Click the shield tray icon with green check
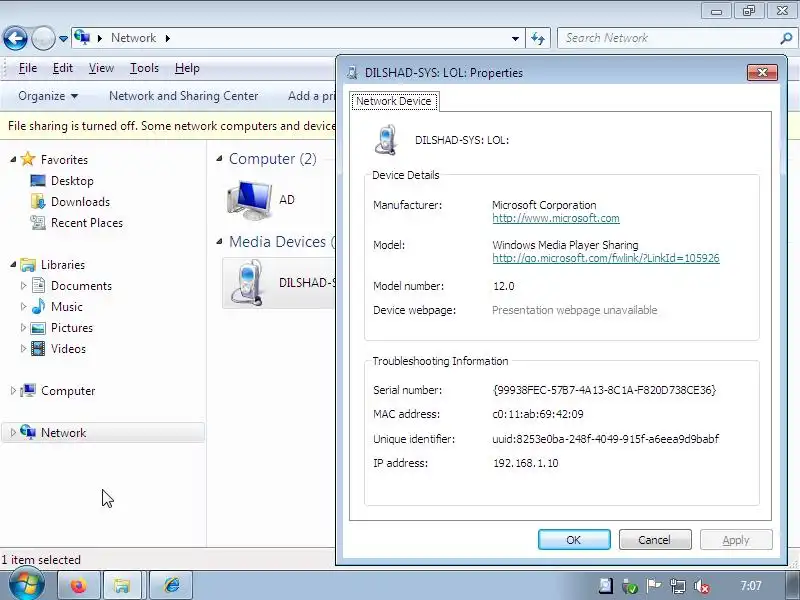Image resolution: width=800 pixels, height=600 pixels. tap(630, 587)
